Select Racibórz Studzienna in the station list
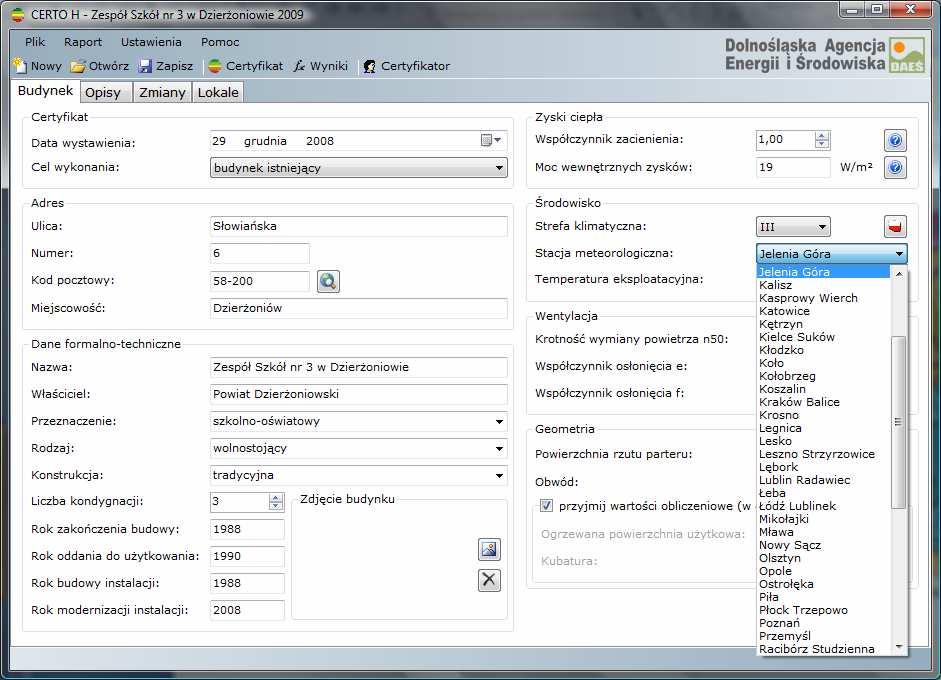The image size is (941, 680). (x=824, y=649)
